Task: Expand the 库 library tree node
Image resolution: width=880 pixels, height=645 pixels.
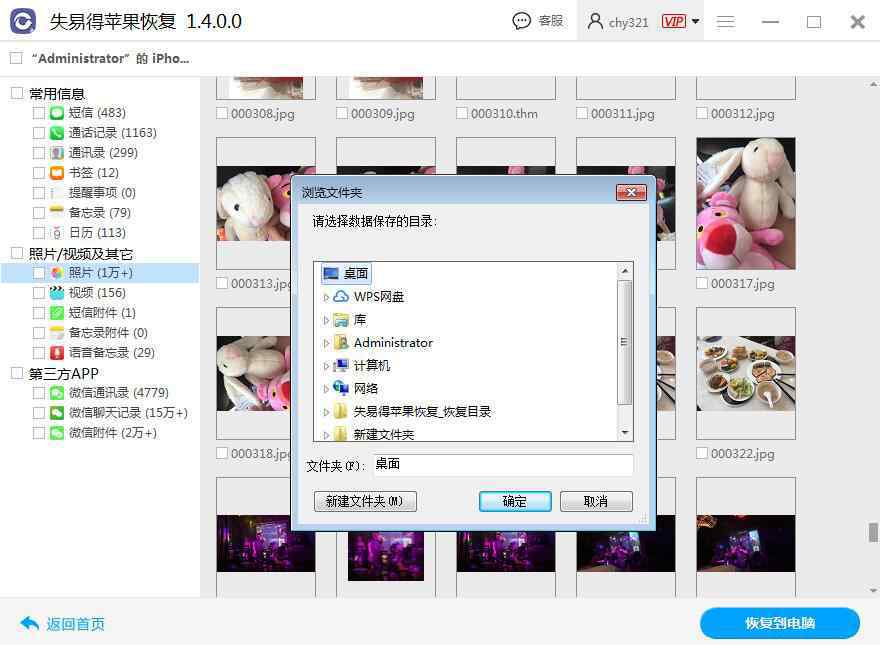Action: coord(326,320)
